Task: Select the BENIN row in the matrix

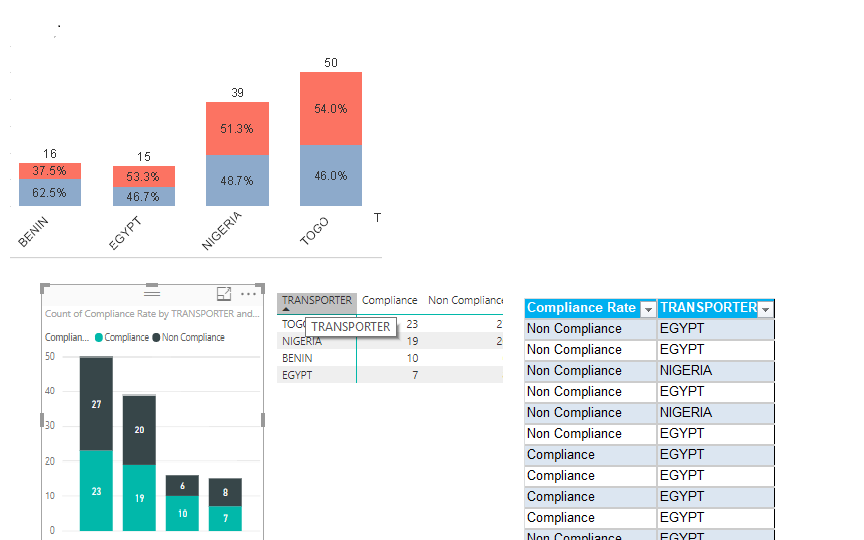Action: [x=390, y=358]
